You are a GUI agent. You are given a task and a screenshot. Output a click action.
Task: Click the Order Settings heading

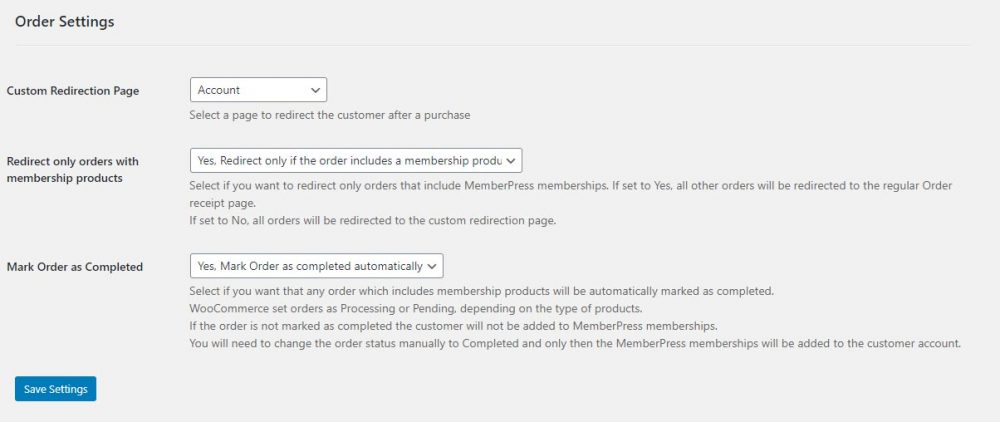64,22
